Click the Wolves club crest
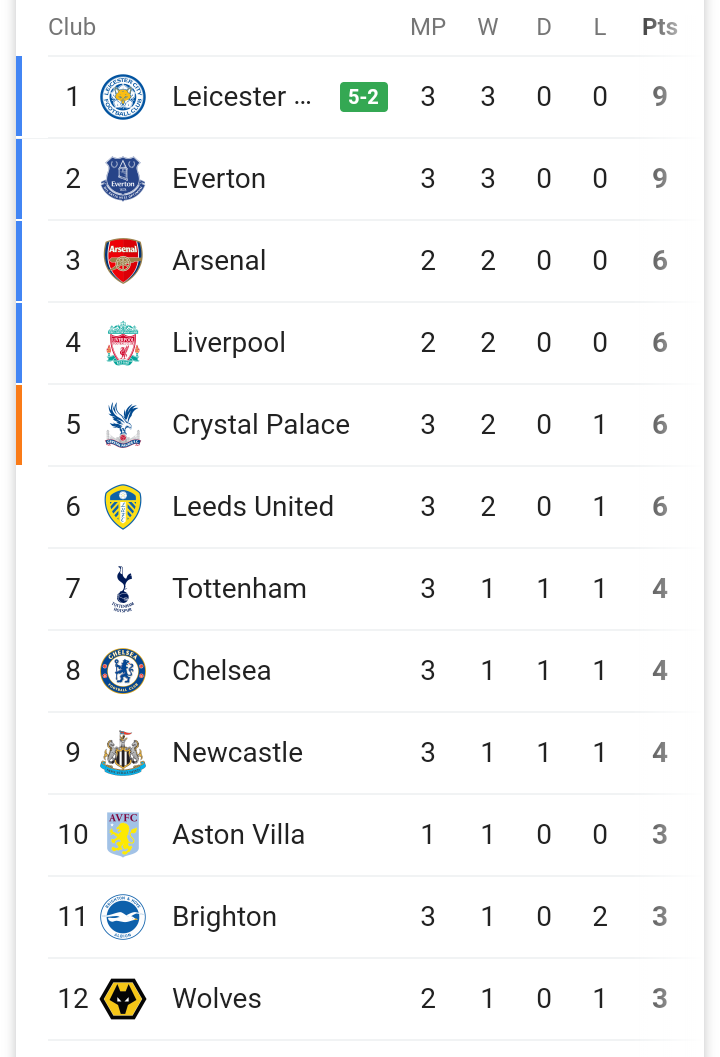Image resolution: width=720 pixels, height=1057 pixels. click(x=123, y=999)
